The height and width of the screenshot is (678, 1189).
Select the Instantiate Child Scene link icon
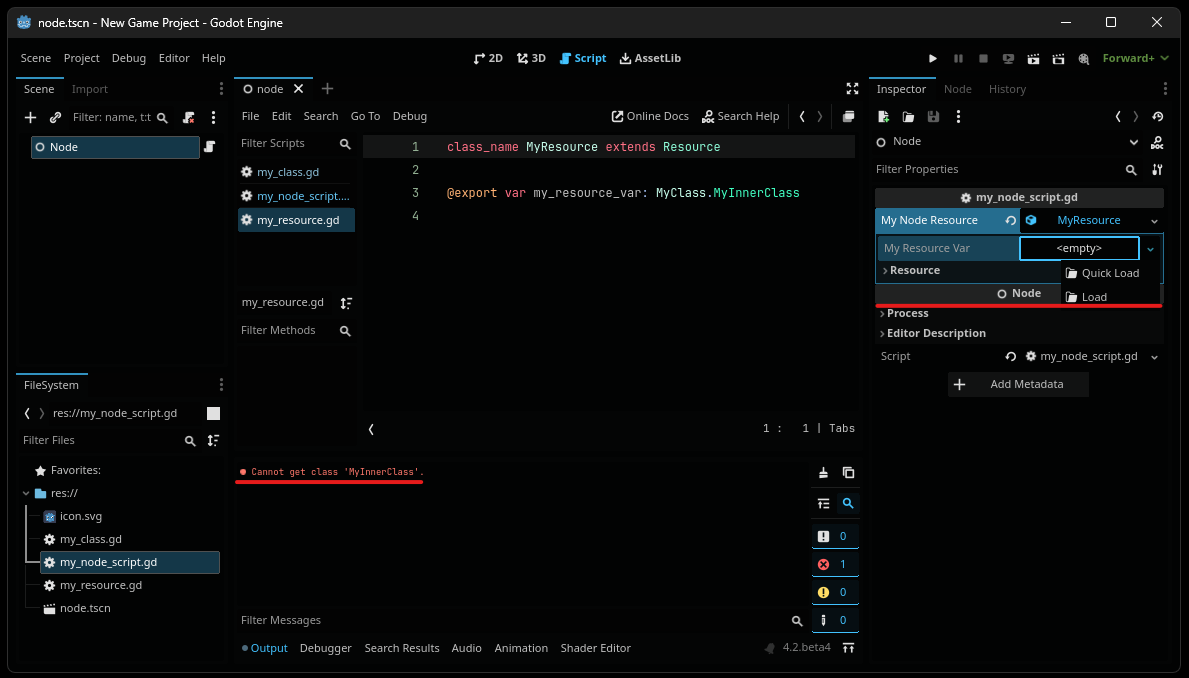tap(55, 117)
